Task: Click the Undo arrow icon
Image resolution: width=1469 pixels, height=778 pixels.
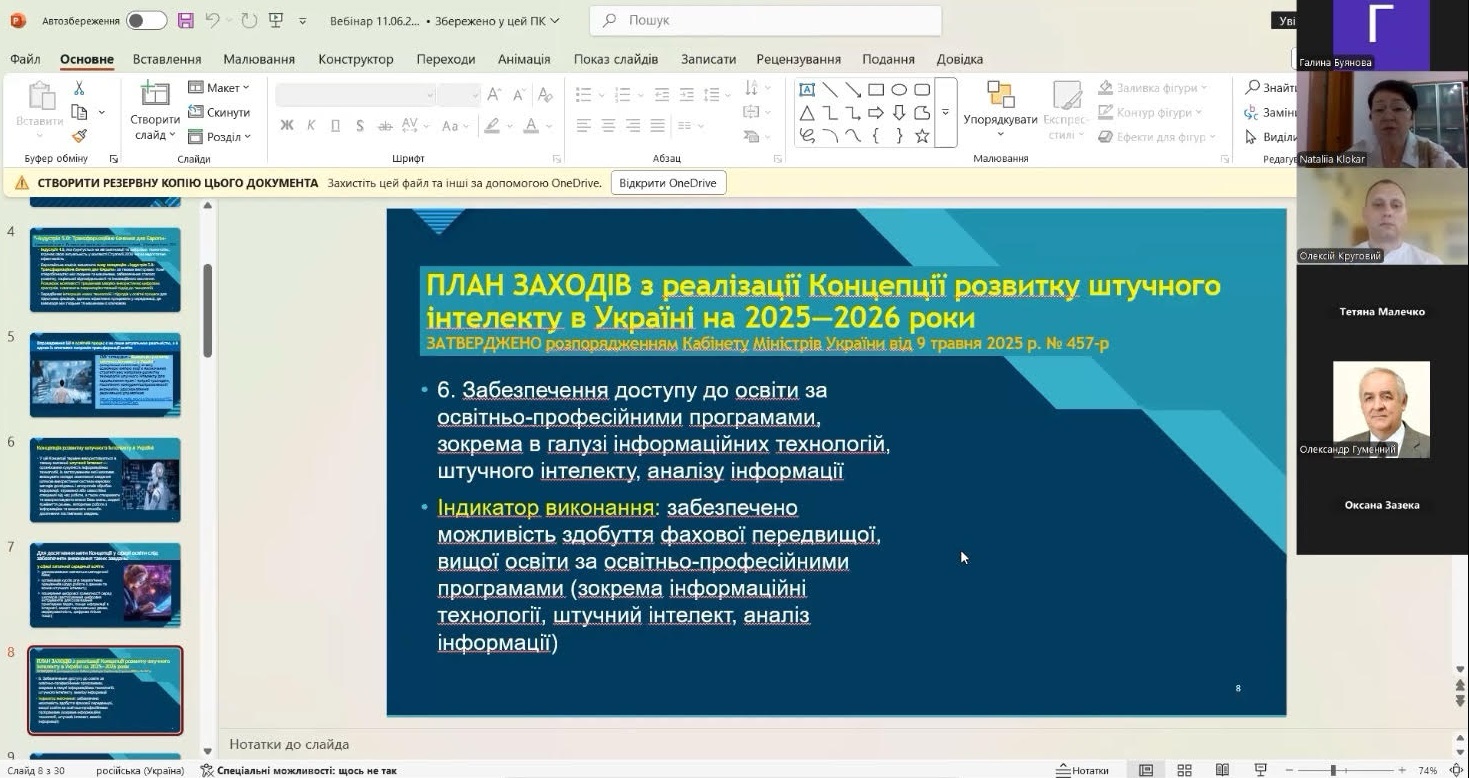Action: pos(212,20)
